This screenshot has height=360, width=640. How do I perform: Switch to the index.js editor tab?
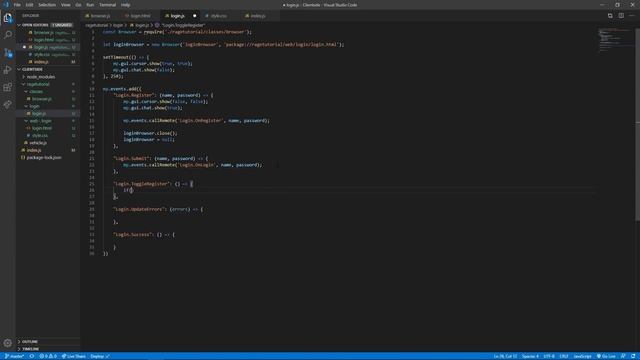coord(258,16)
